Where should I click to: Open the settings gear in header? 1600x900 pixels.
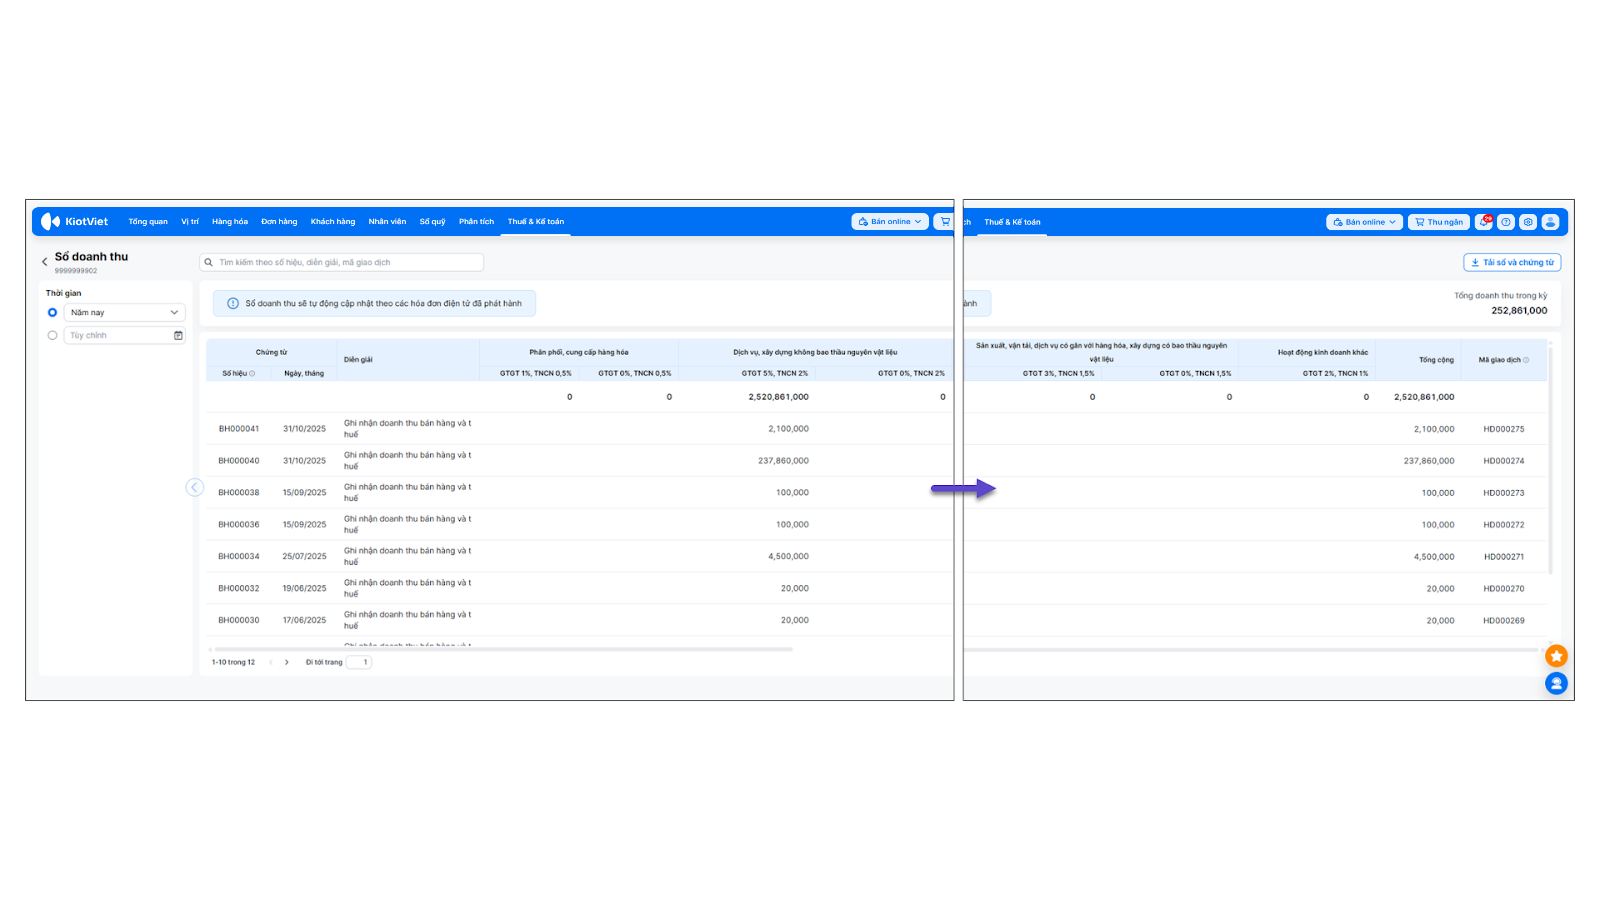pyautogui.click(x=1528, y=222)
